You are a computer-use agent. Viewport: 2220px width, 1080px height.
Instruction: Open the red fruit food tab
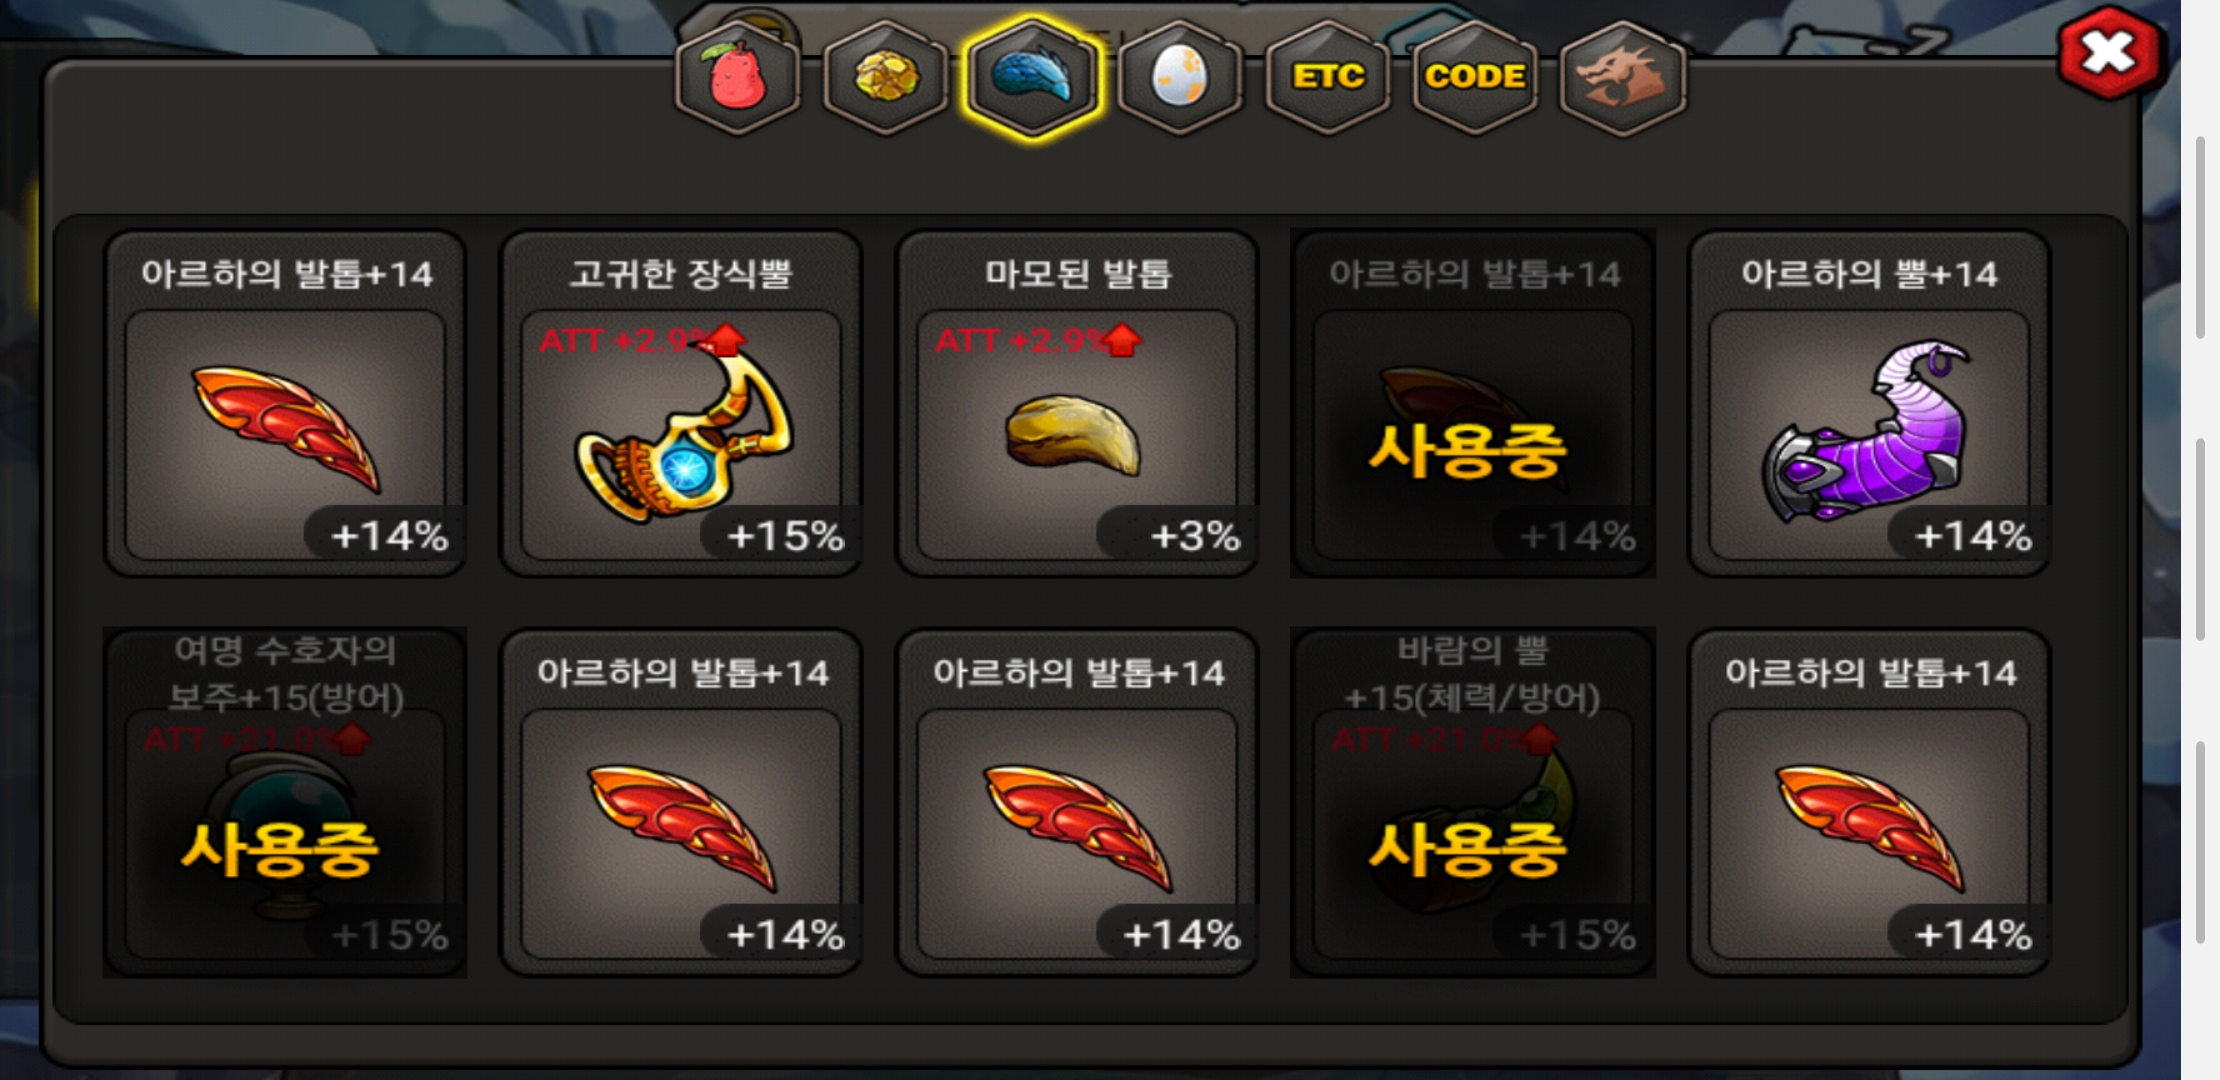click(x=738, y=77)
